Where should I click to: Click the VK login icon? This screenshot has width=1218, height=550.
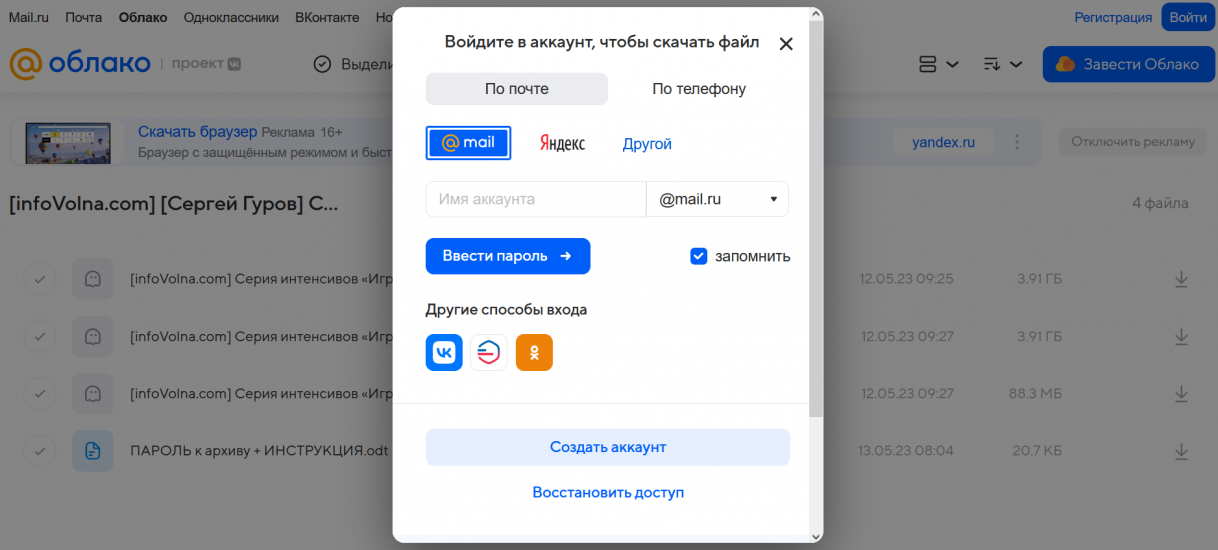pyautogui.click(x=444, y=352)
